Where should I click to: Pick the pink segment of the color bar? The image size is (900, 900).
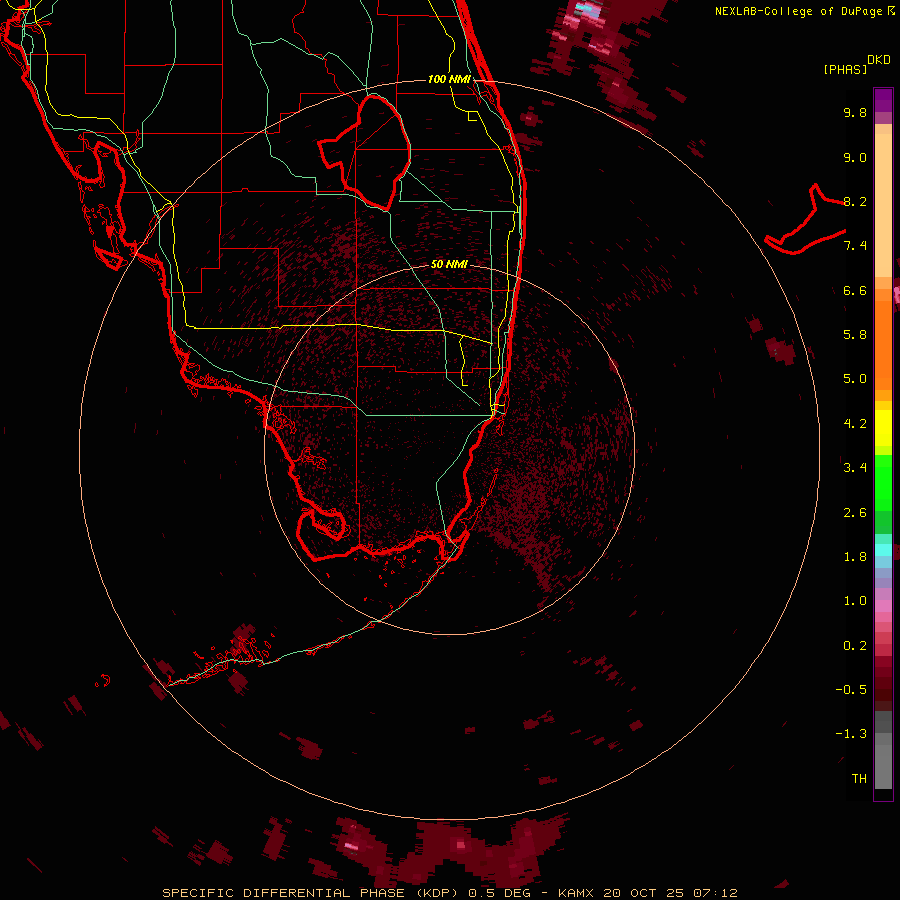tap(883, 606)
